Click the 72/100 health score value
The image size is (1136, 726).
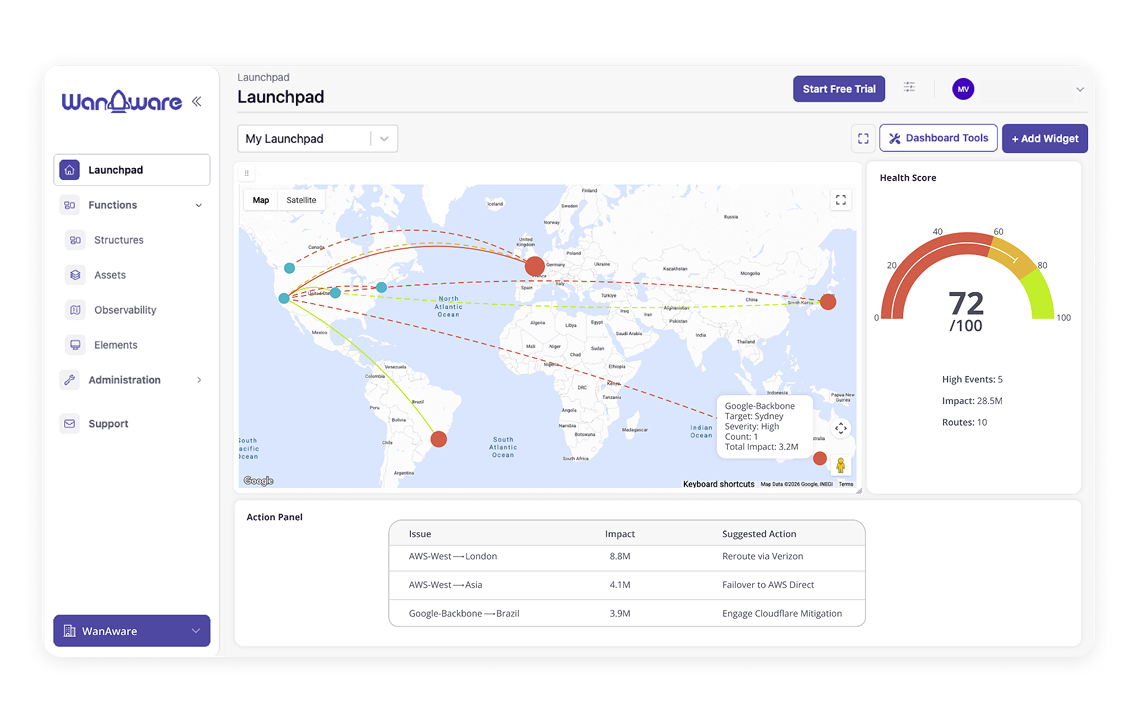[x=966, y=312]
